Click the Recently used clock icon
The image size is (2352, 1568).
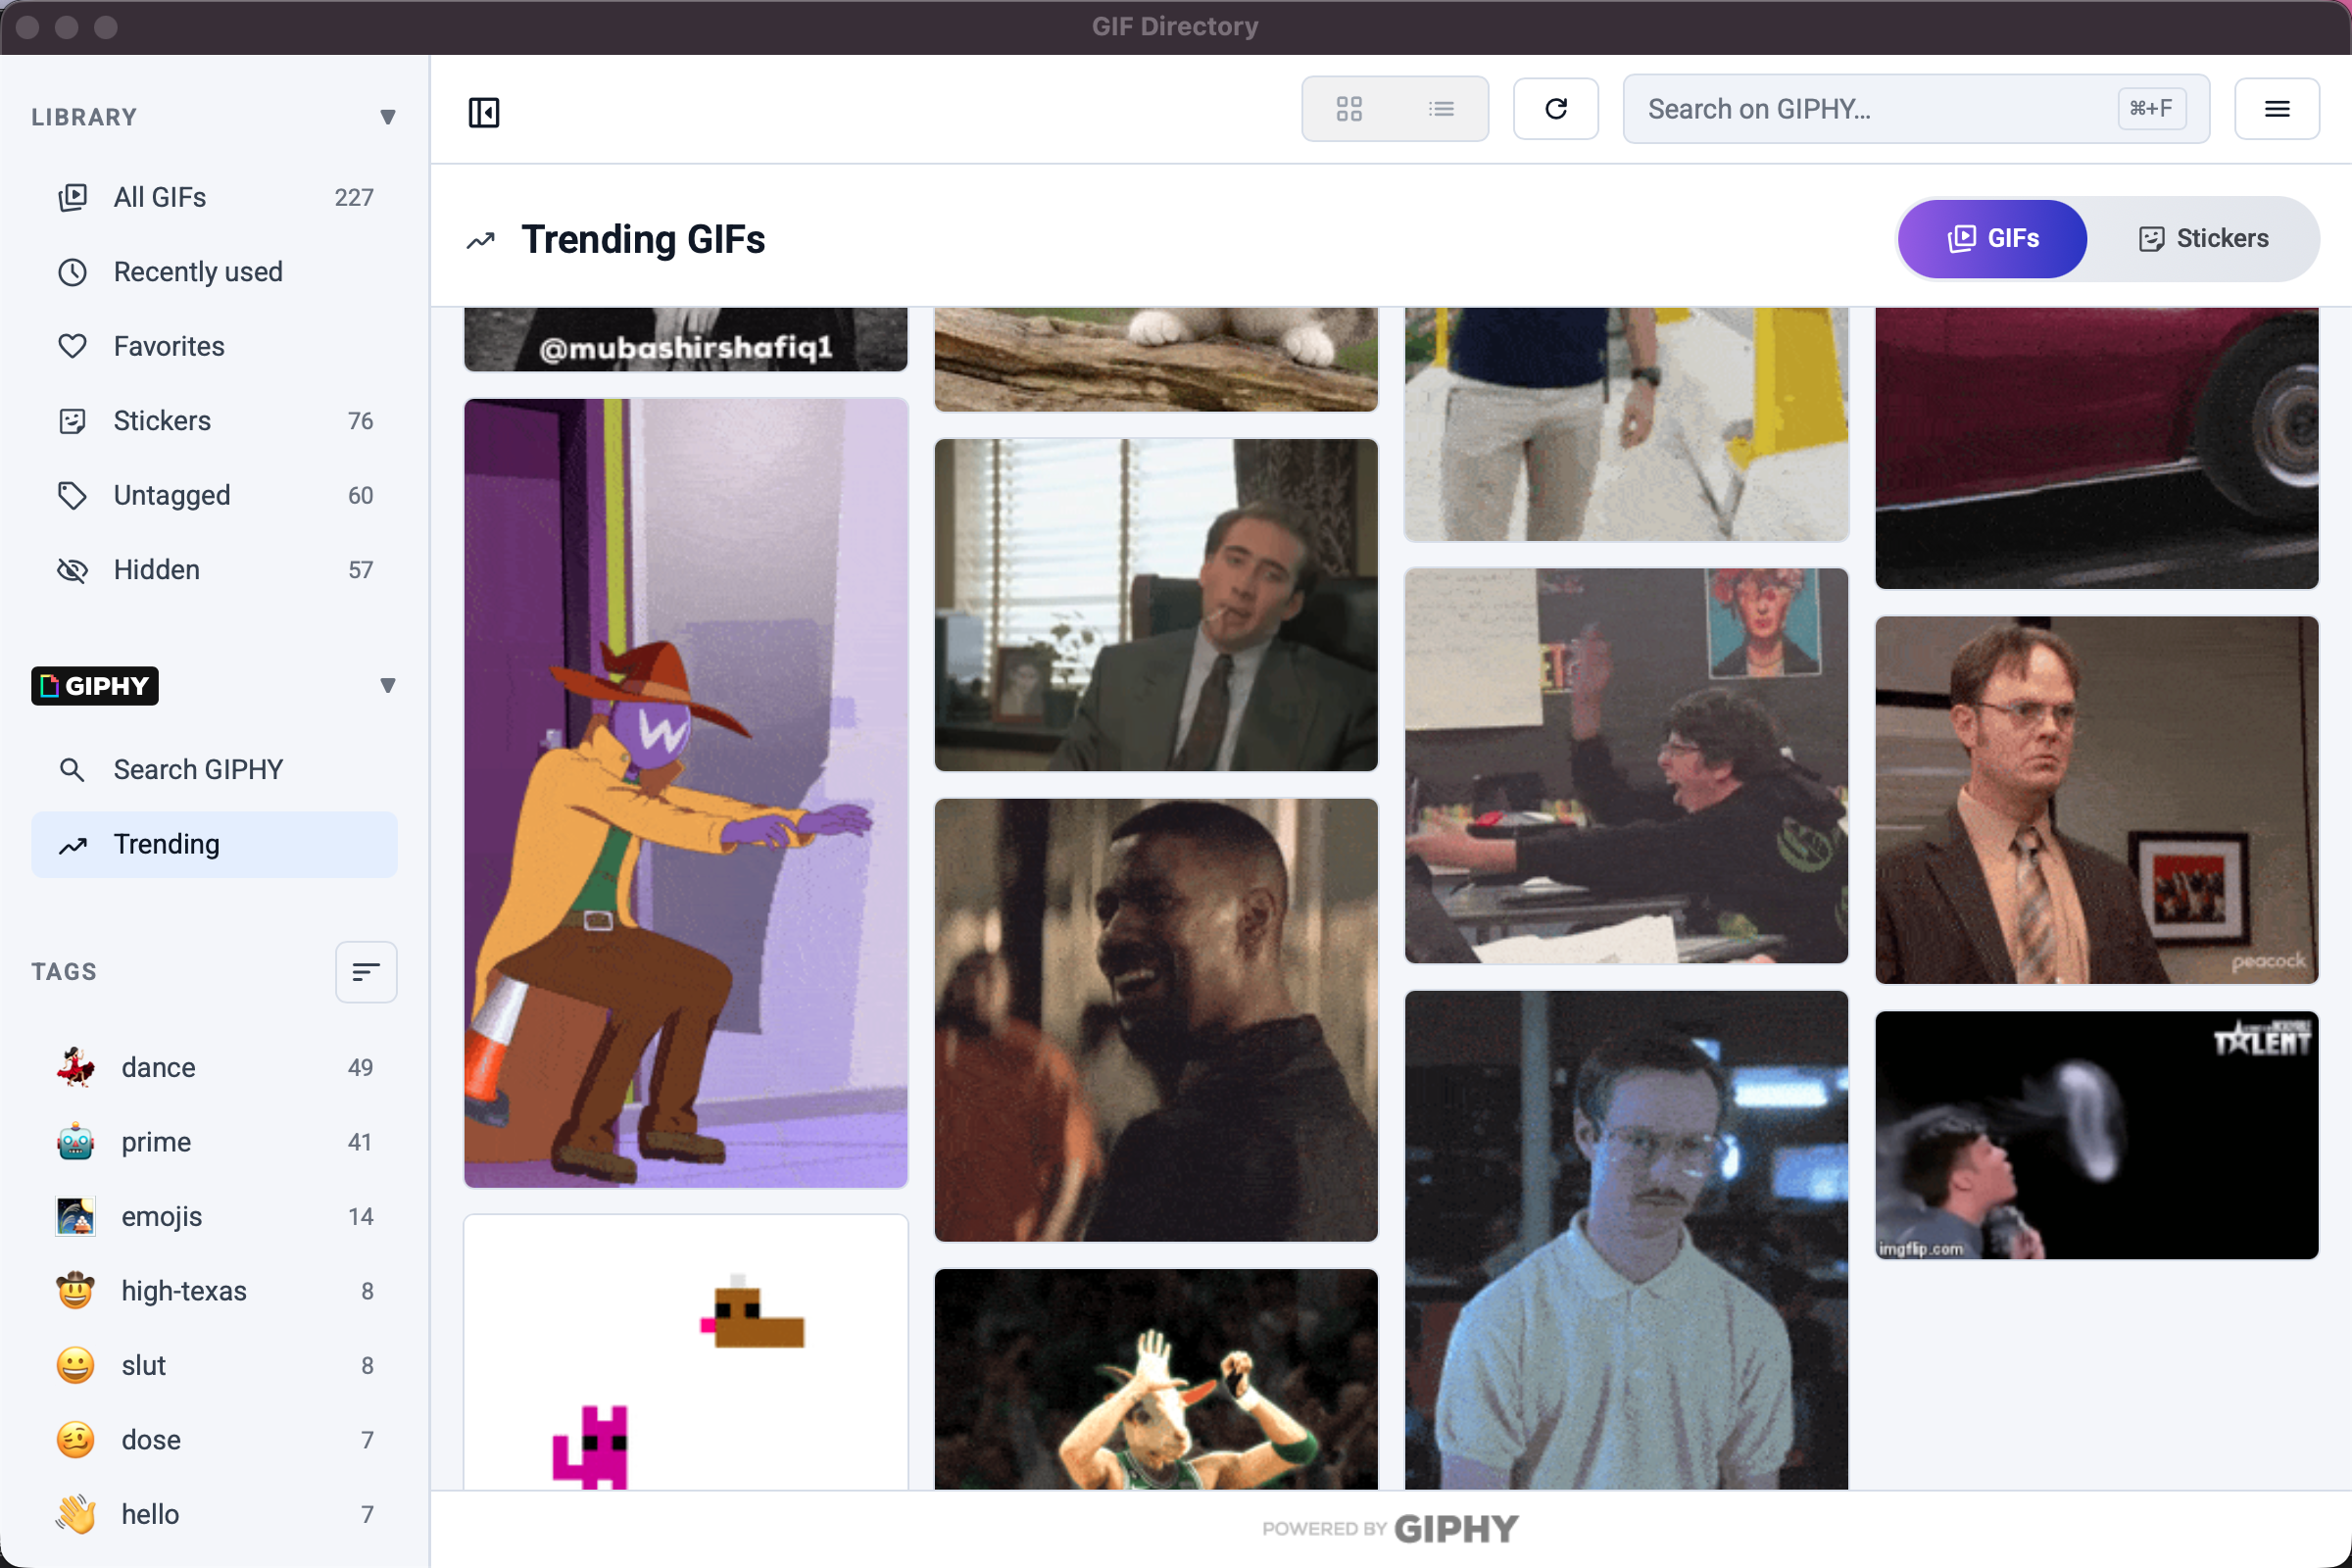[x=72, y=272]
